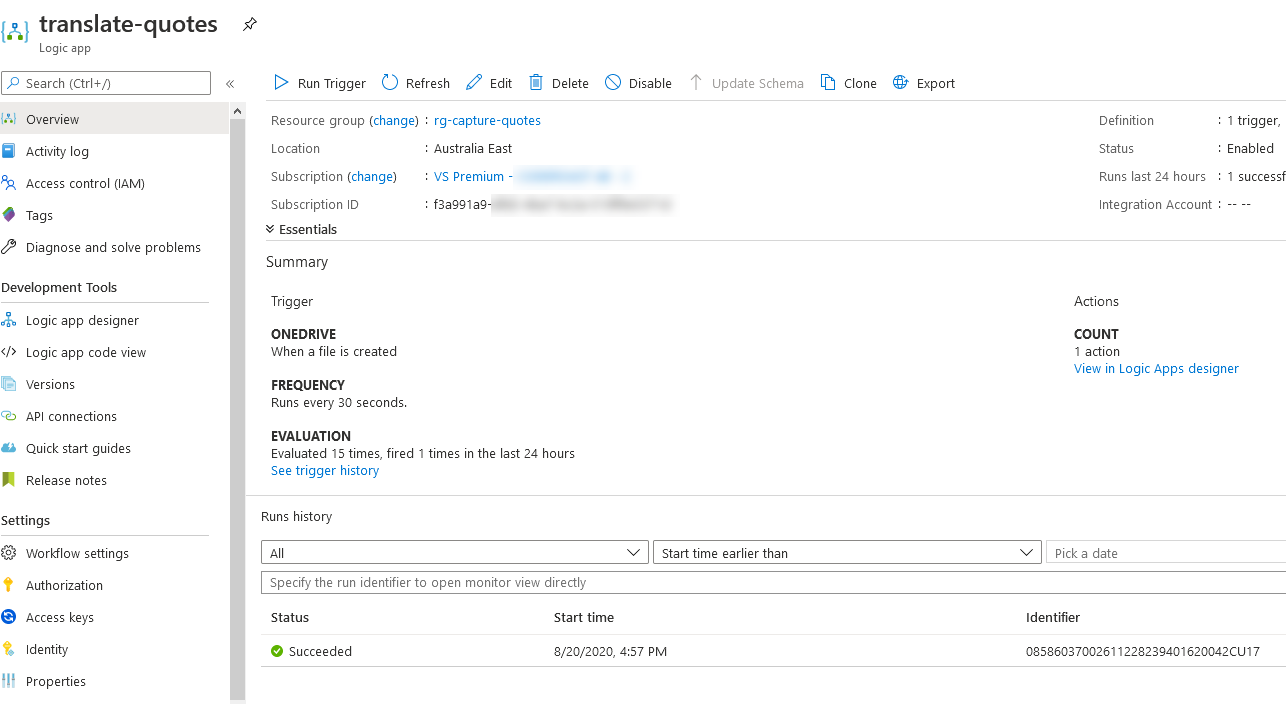Image resolution: width=1286 pixels, height=704 pixels.
Task: Open the status filter dropdown showing All
Action: [455, 553]
